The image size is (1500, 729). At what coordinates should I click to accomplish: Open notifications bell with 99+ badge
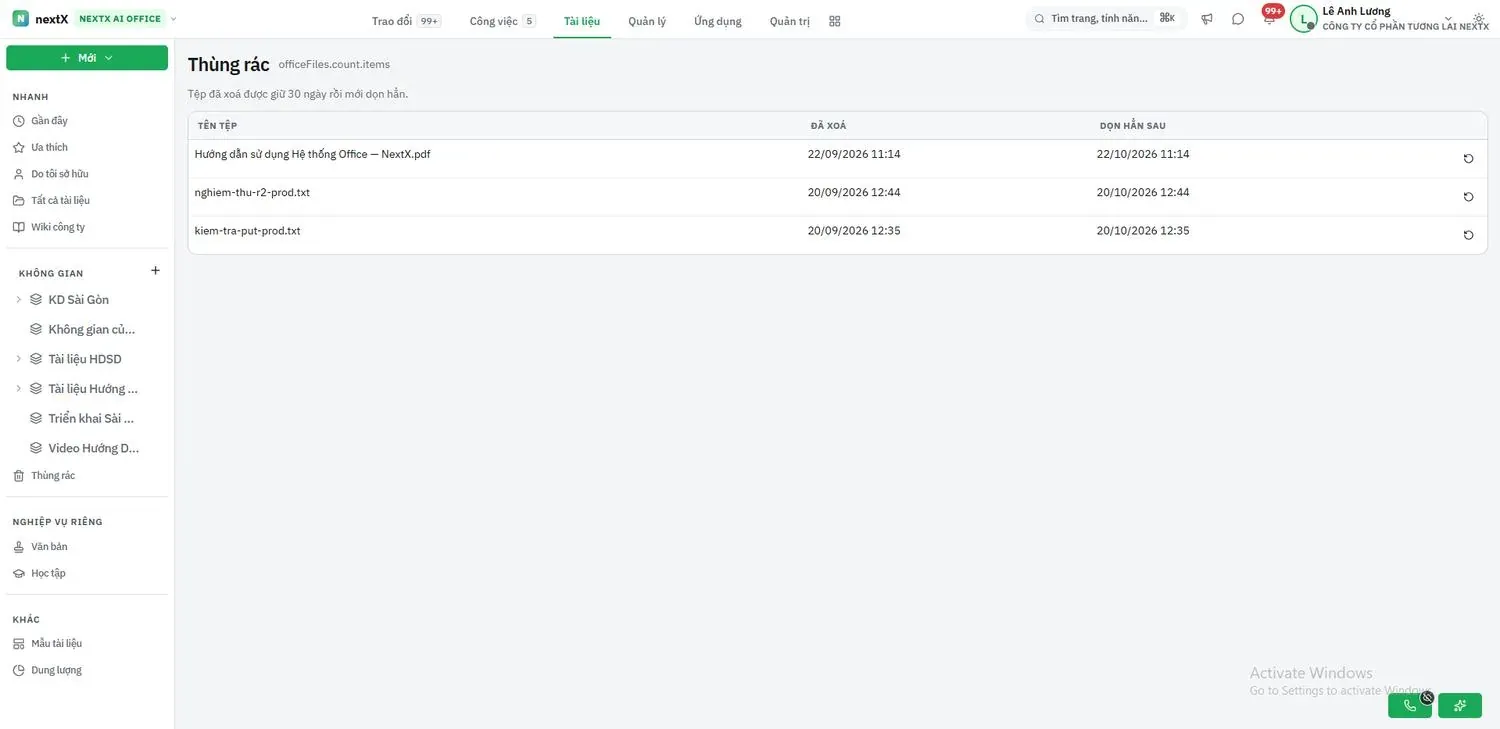(1270, 17)
